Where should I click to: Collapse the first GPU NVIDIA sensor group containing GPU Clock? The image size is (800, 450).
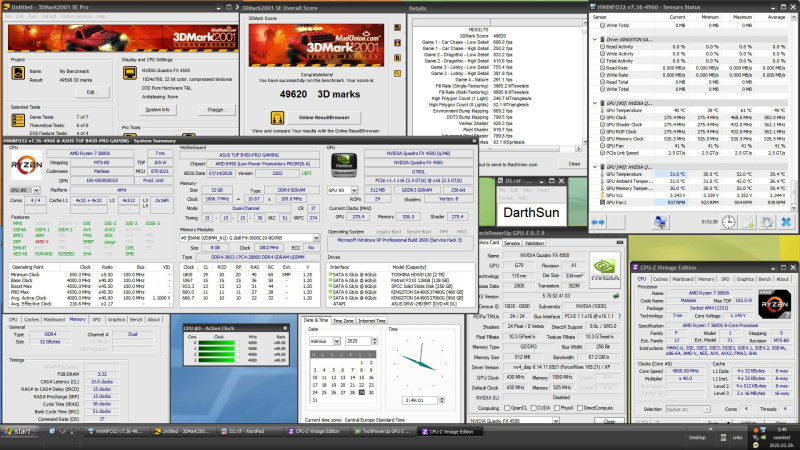point(595,103)
